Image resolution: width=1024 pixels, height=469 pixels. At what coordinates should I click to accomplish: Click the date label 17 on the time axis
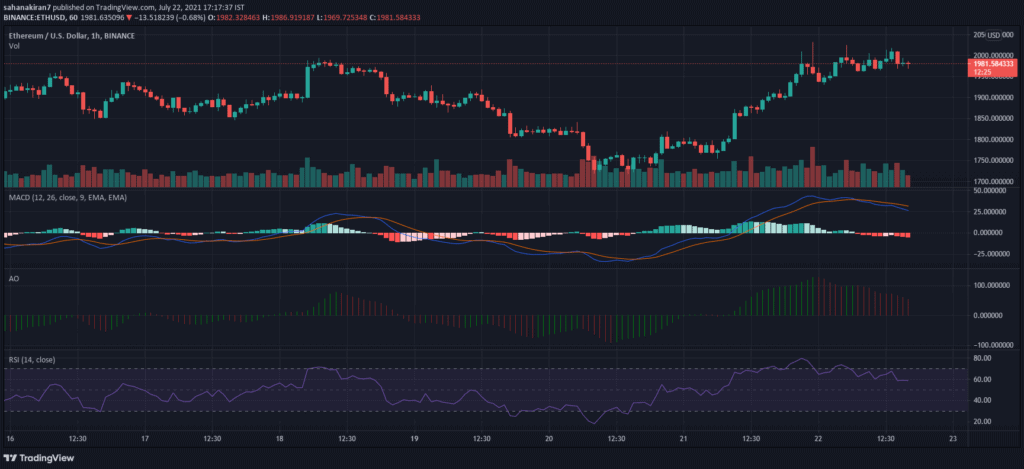(145, 438)
